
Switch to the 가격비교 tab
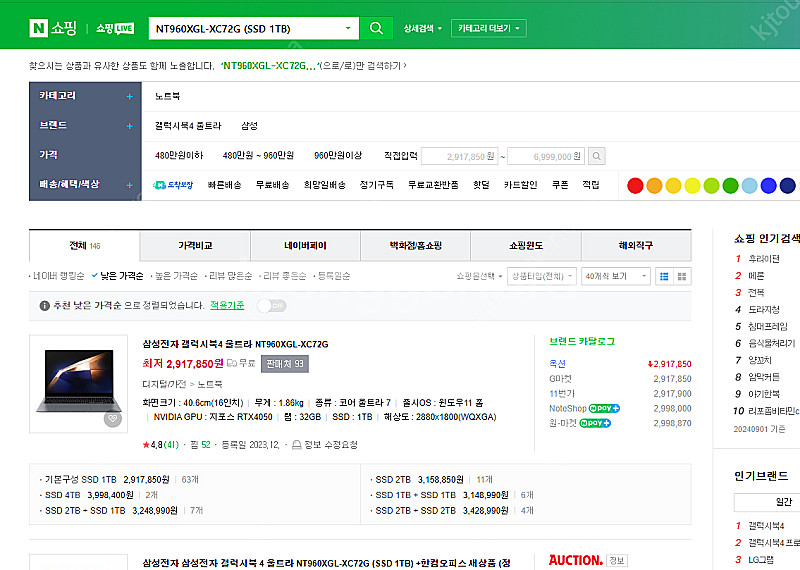pos(195,245)
